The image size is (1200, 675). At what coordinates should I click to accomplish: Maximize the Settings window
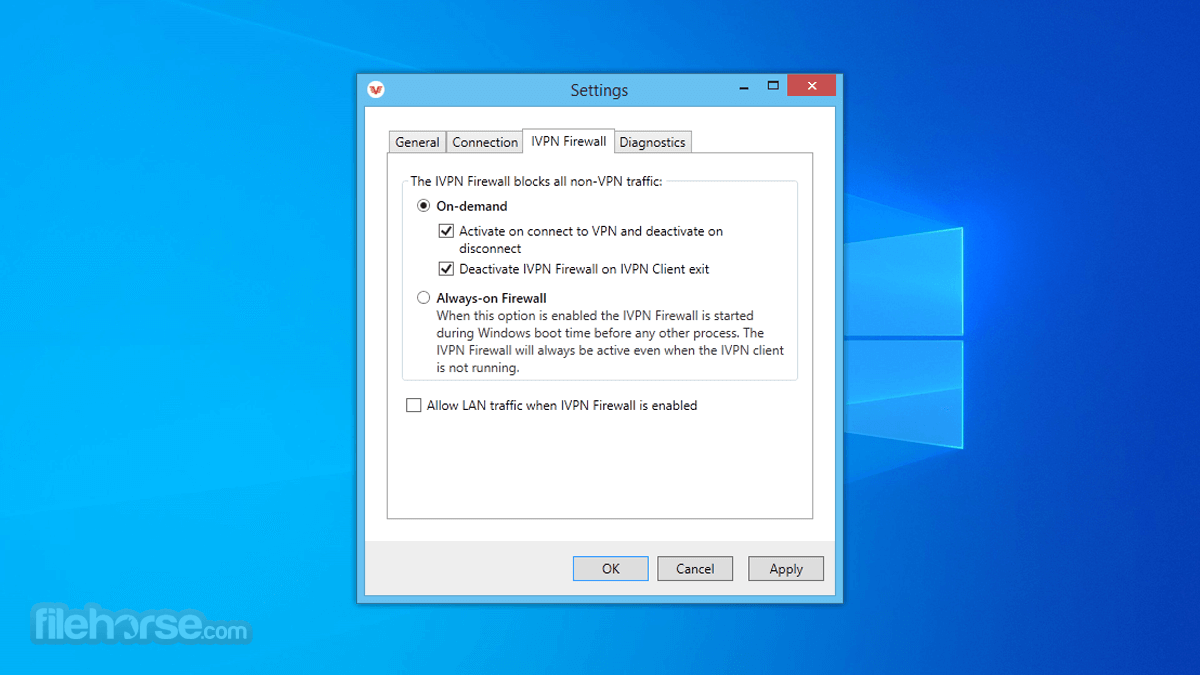coord(773,86)
